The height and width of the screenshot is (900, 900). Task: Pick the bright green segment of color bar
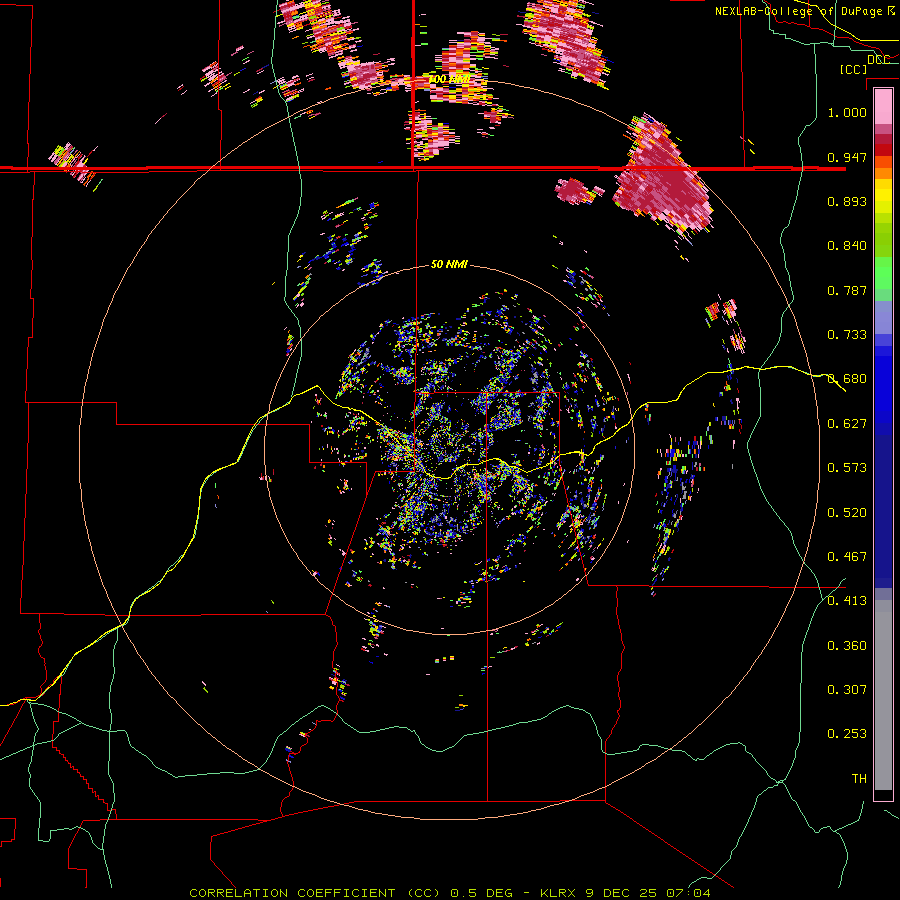883,273
